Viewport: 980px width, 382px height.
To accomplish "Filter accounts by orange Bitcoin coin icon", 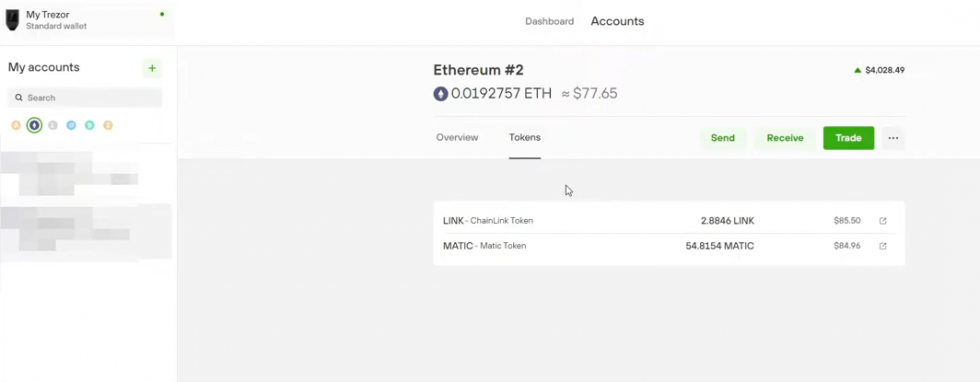I will (16, 125).
